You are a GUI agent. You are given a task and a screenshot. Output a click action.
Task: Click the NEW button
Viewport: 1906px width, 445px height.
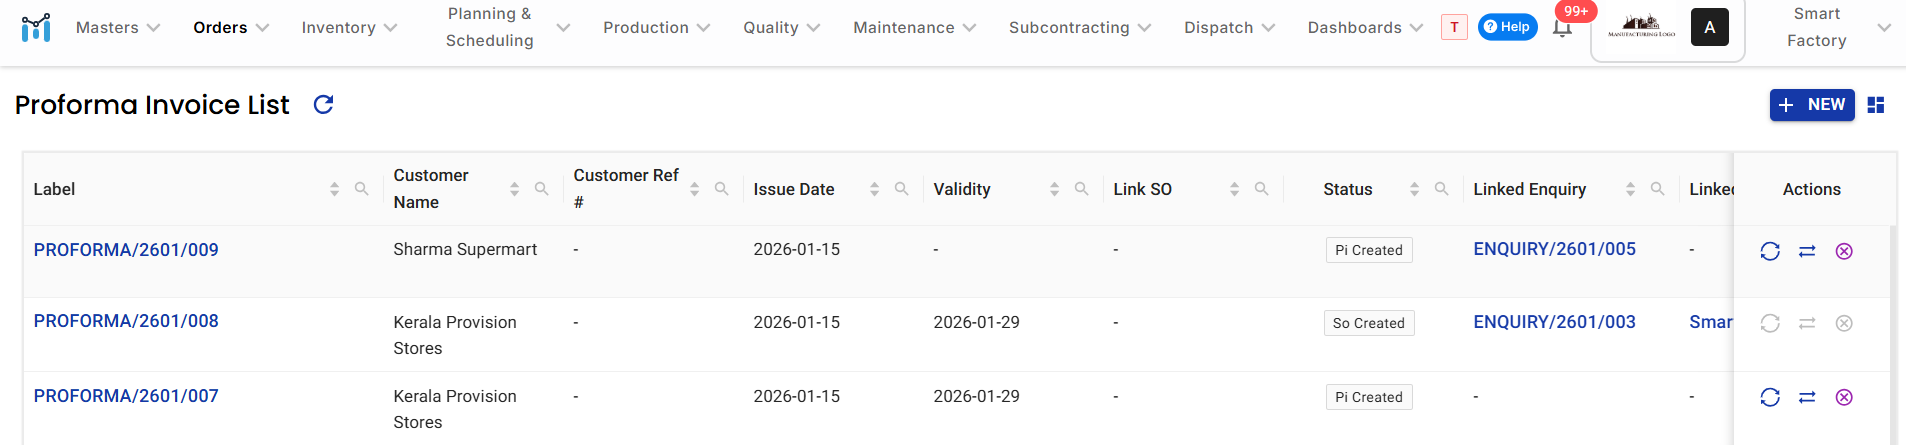coord(1812,105)
